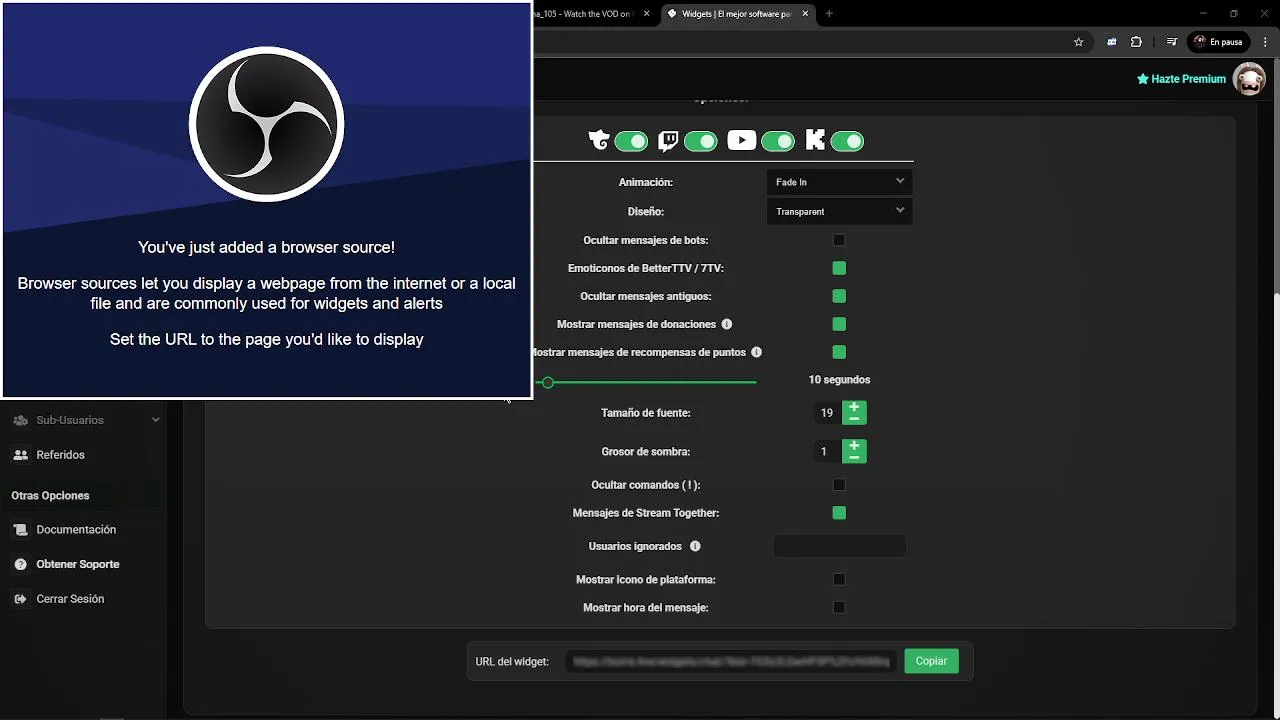Screen dimensions: 1280x720
Task: Click the Cerrar Sesión logout icon
Action: pyautogui.click(x=21, y=599)
